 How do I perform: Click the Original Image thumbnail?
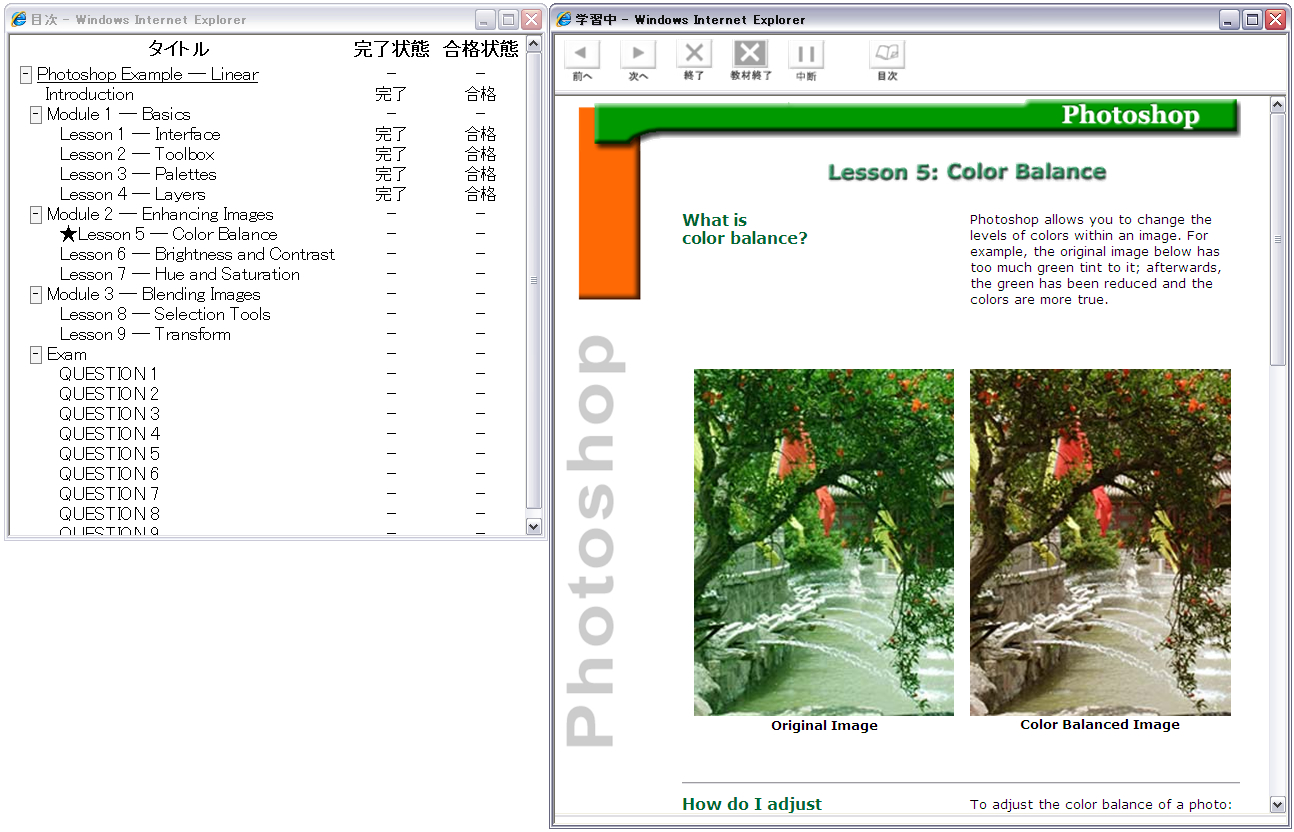(823, 542)
